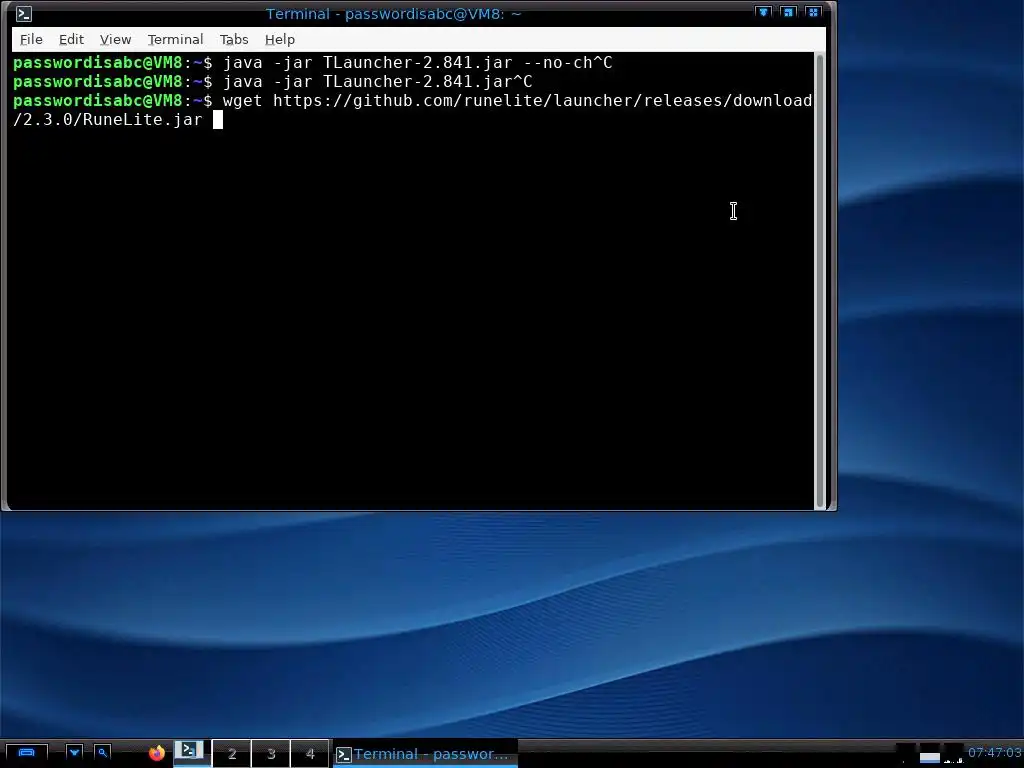Switch to workspace 1 in pager

(x=192, y=753)
